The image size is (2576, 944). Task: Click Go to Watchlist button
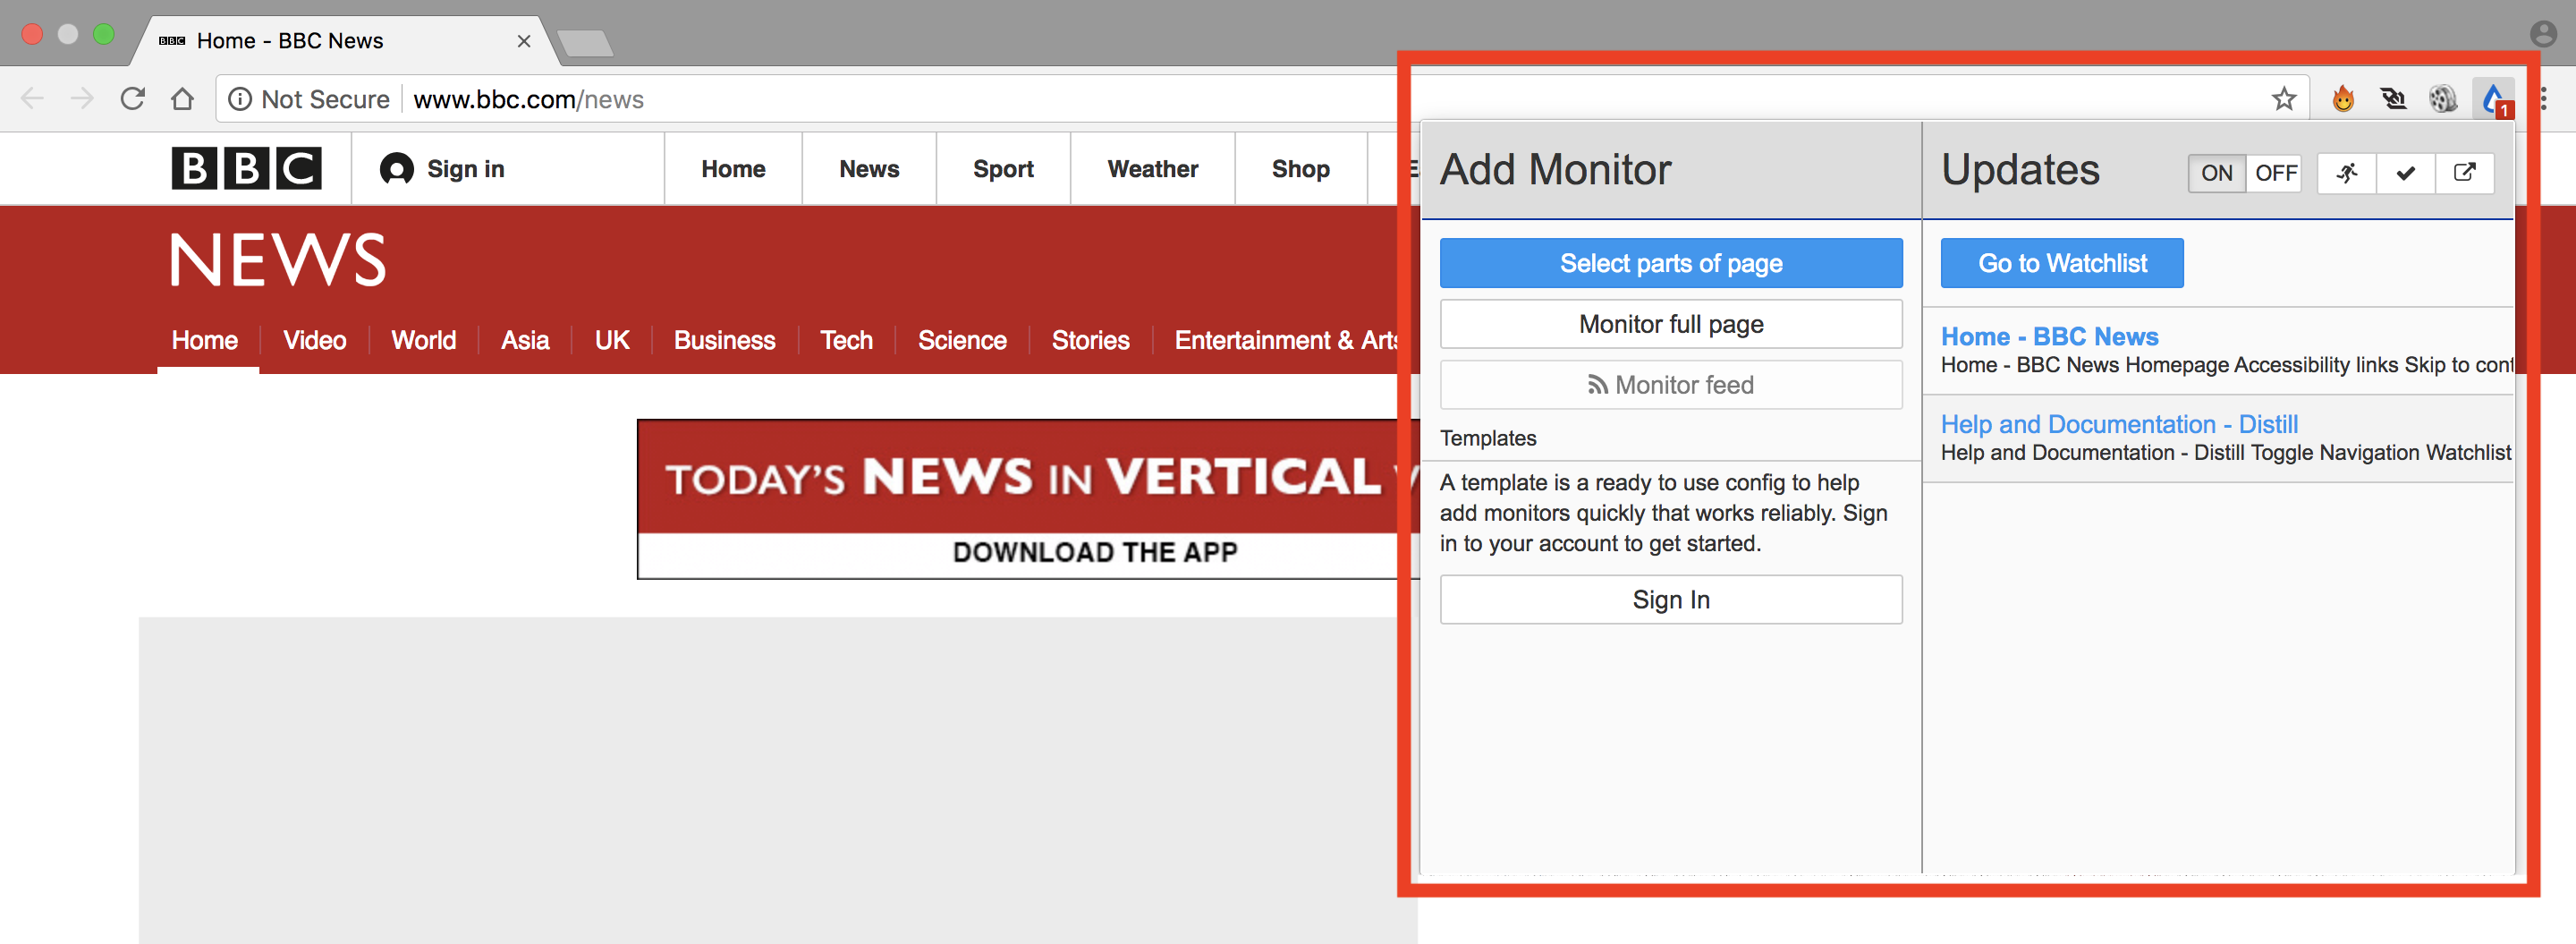click(2062, 263)
